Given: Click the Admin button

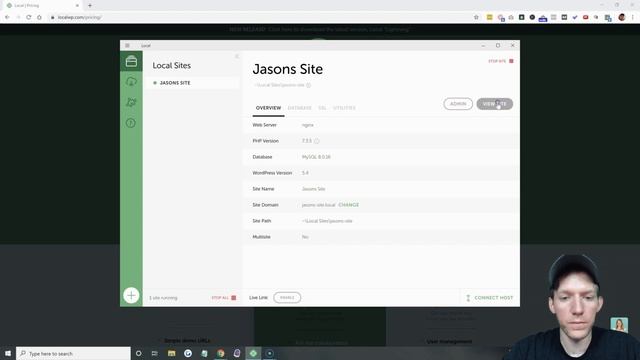Looking at the screenshot, I should (x=458, y=104).
